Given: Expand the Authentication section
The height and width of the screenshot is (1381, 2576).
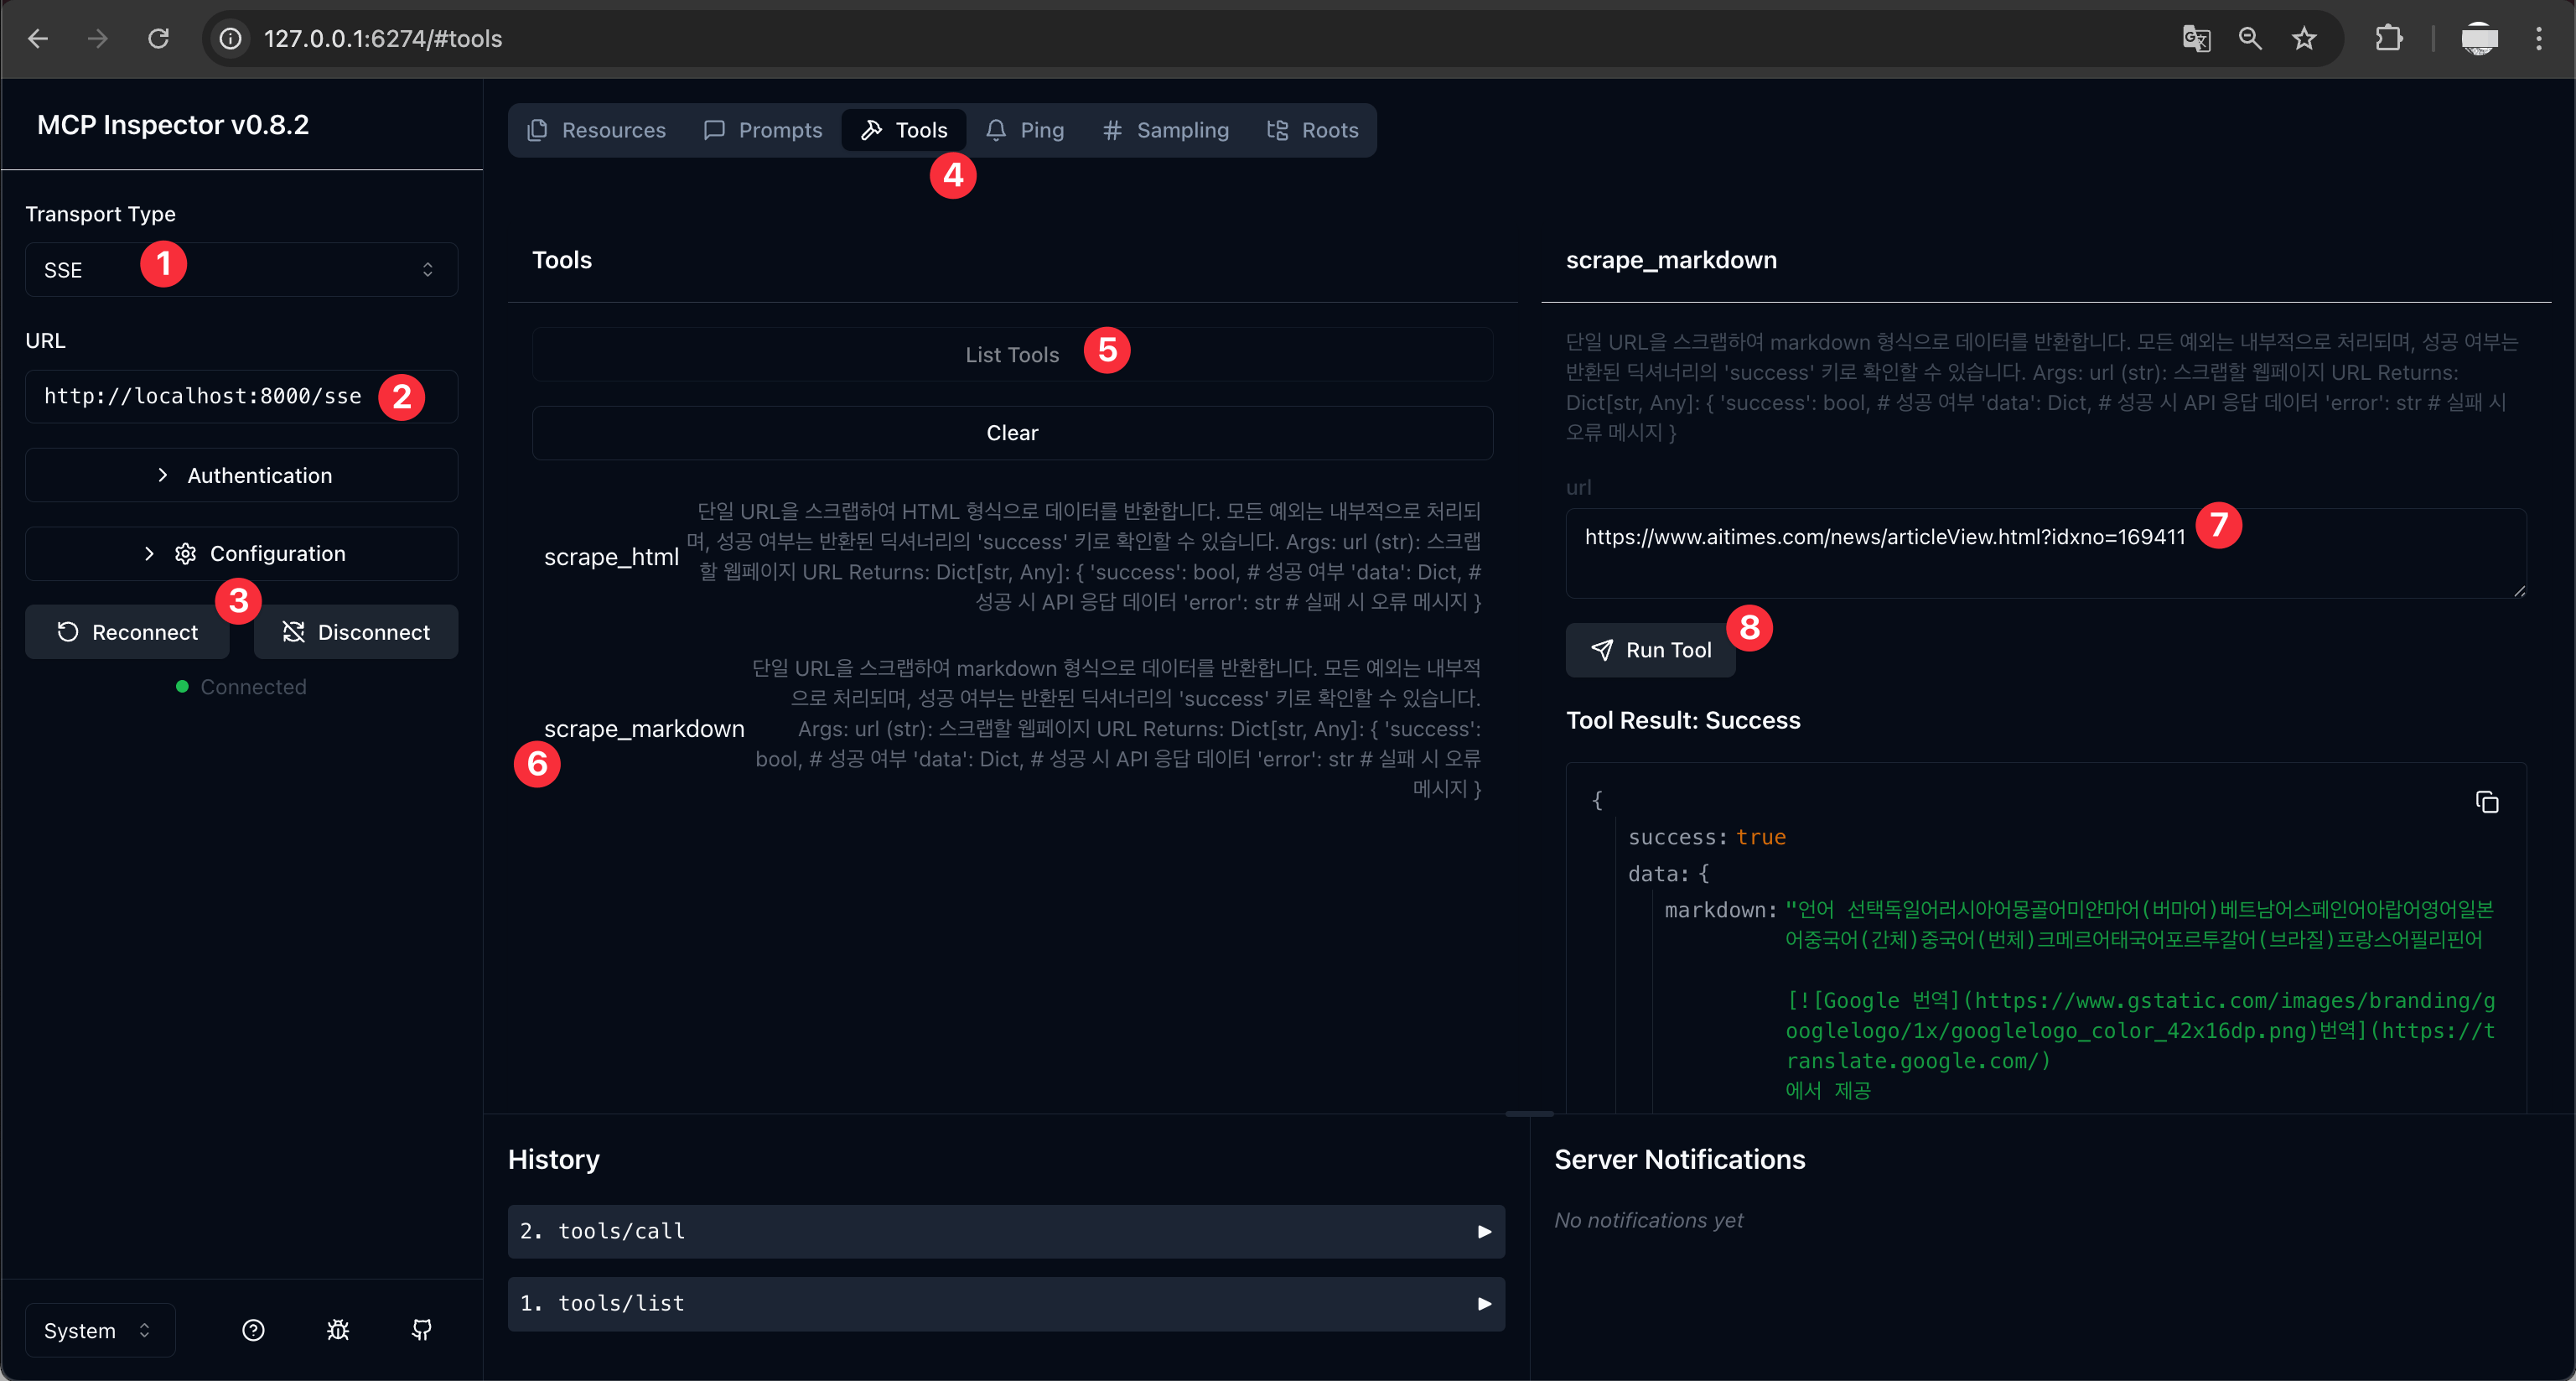Looking at the screenshot, I should tap(241, 476).
